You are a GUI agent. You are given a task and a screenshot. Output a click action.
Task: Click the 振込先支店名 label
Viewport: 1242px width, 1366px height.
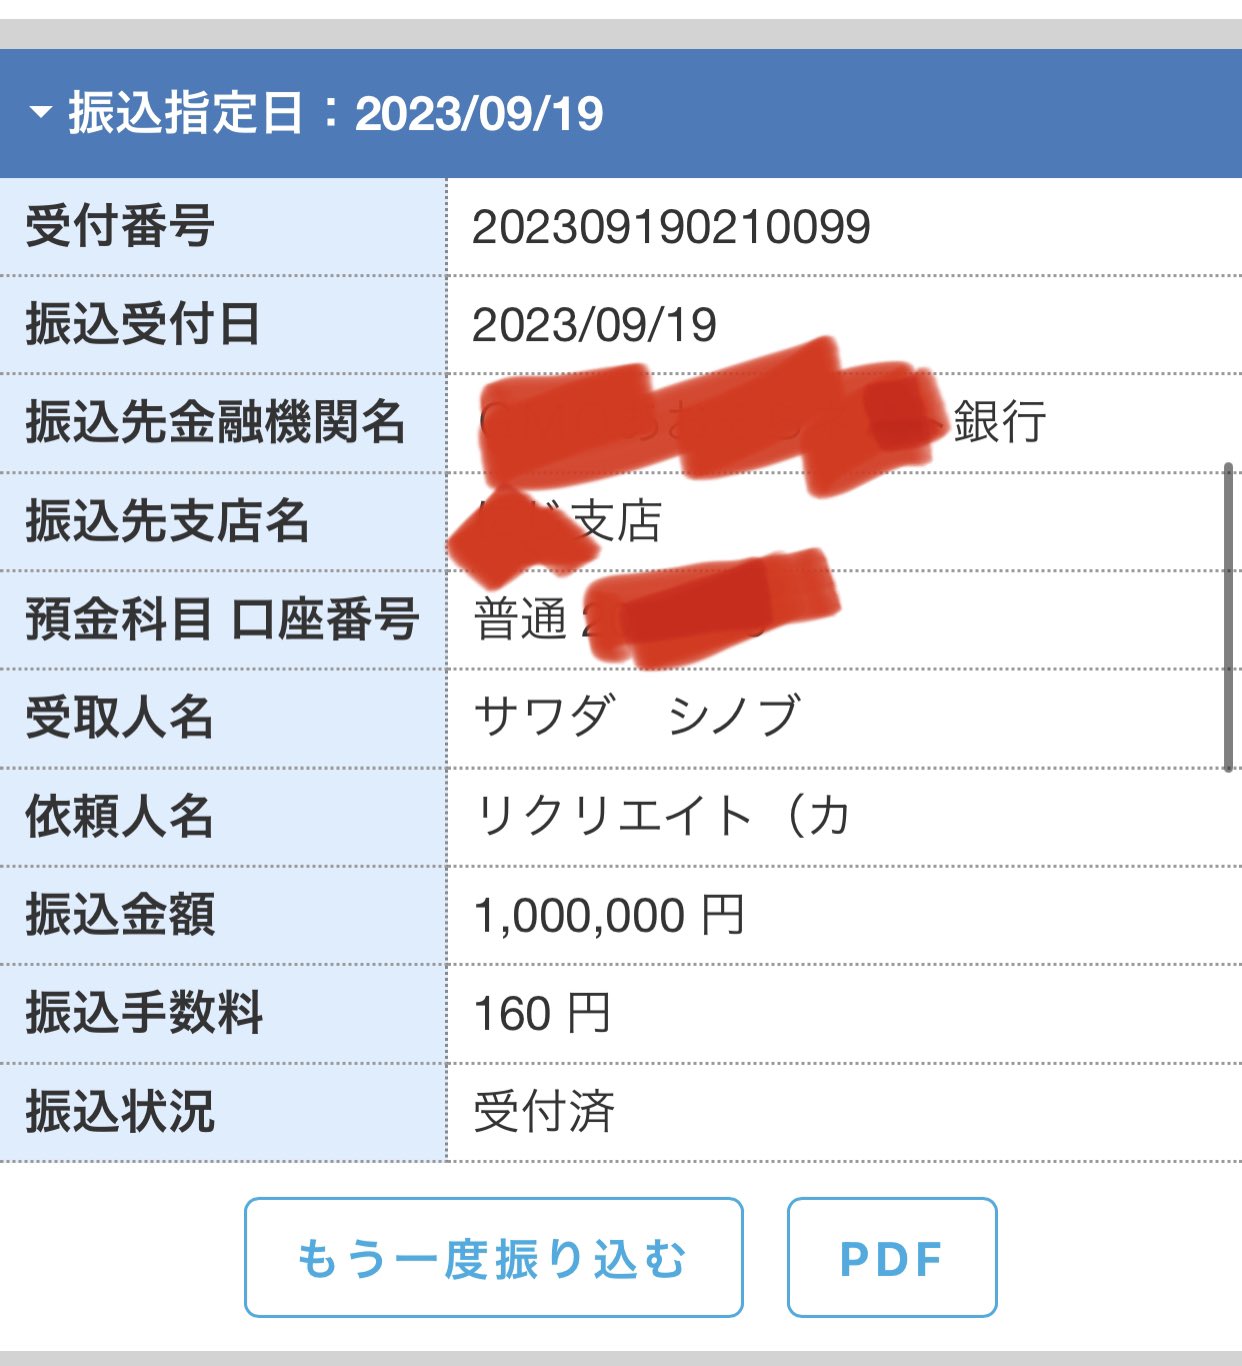[x=167, y=521]
